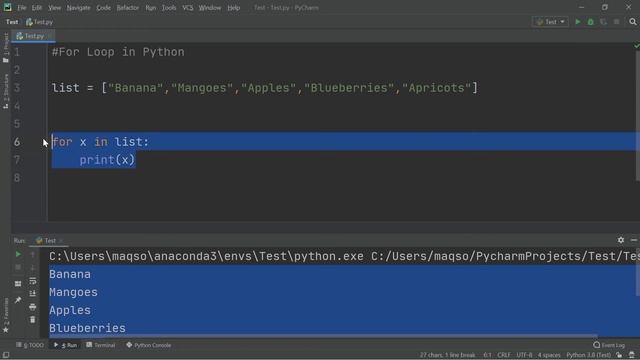Open the Help menu
Image resolution: width=640 pixels, height=360 pixels.
point(233,8)
